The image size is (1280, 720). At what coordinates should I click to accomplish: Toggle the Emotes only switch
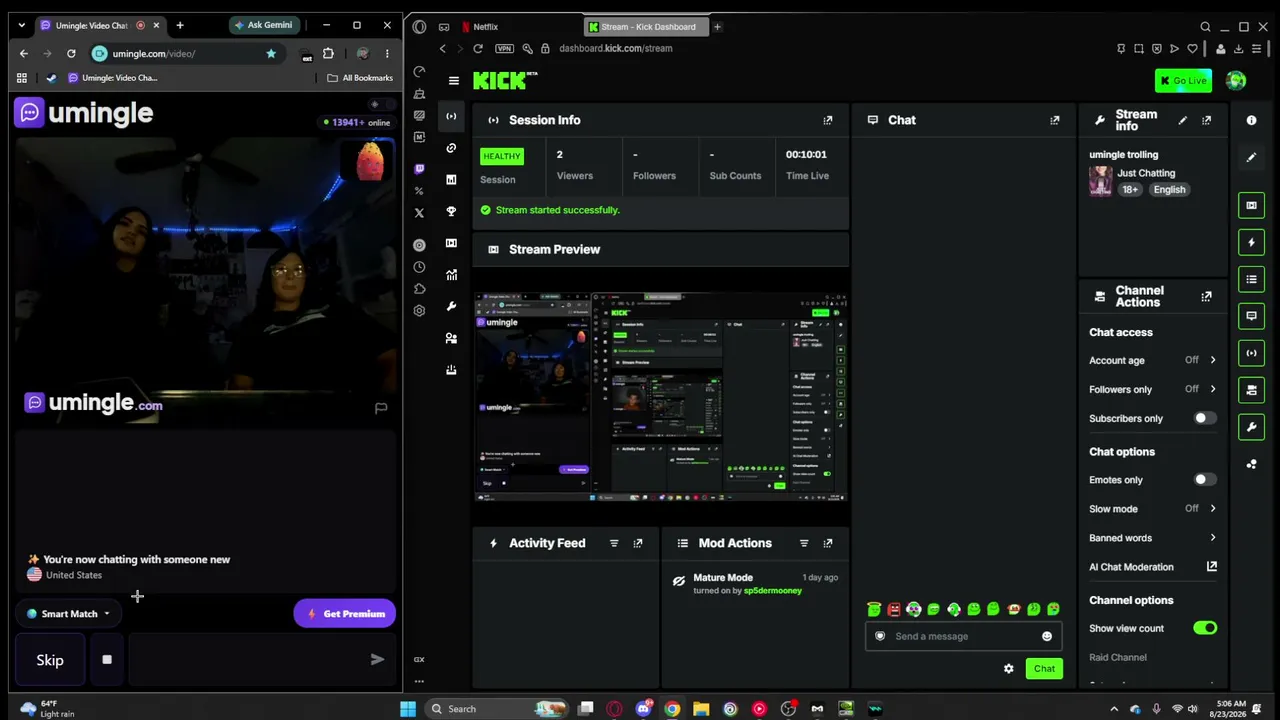[1204, 480]
